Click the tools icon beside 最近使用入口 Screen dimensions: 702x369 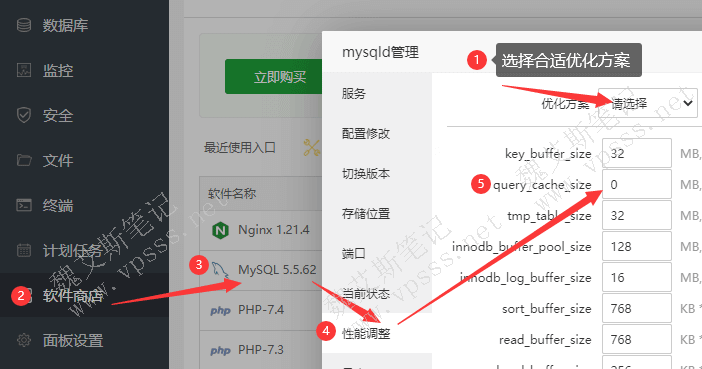coord(312,148)
